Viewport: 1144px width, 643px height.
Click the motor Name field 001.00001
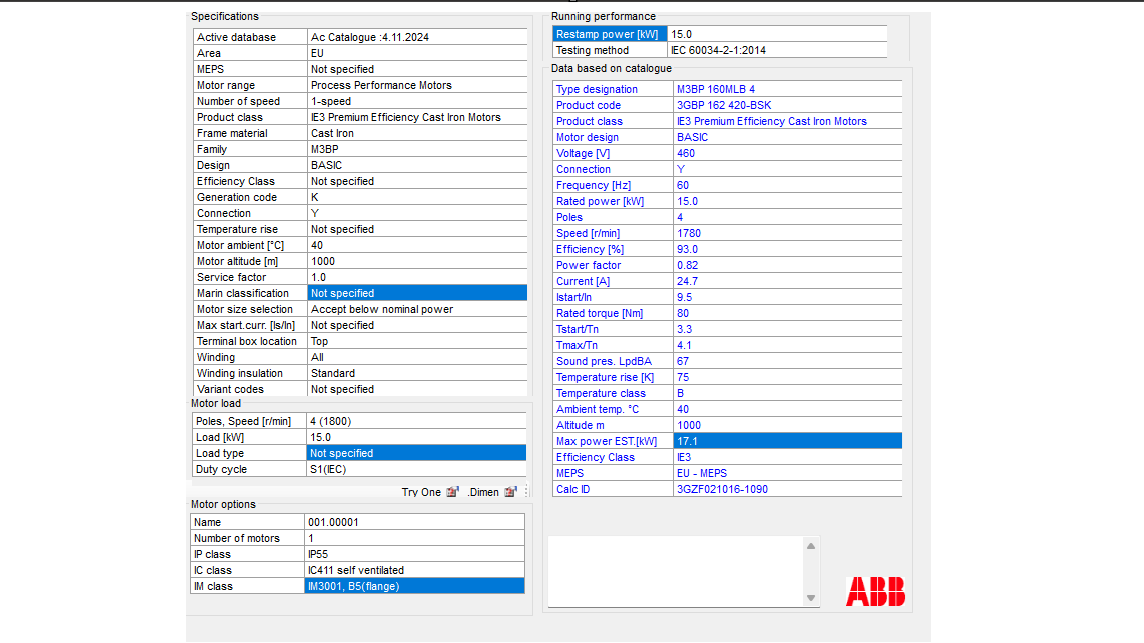click(414, 522)
